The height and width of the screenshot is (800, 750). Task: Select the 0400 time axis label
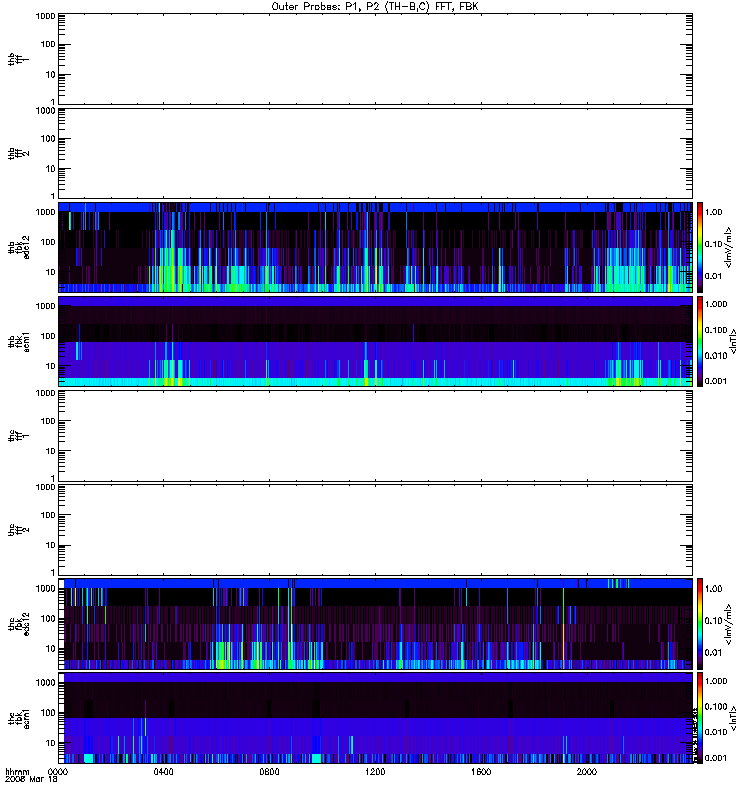[x=163, y=772]
